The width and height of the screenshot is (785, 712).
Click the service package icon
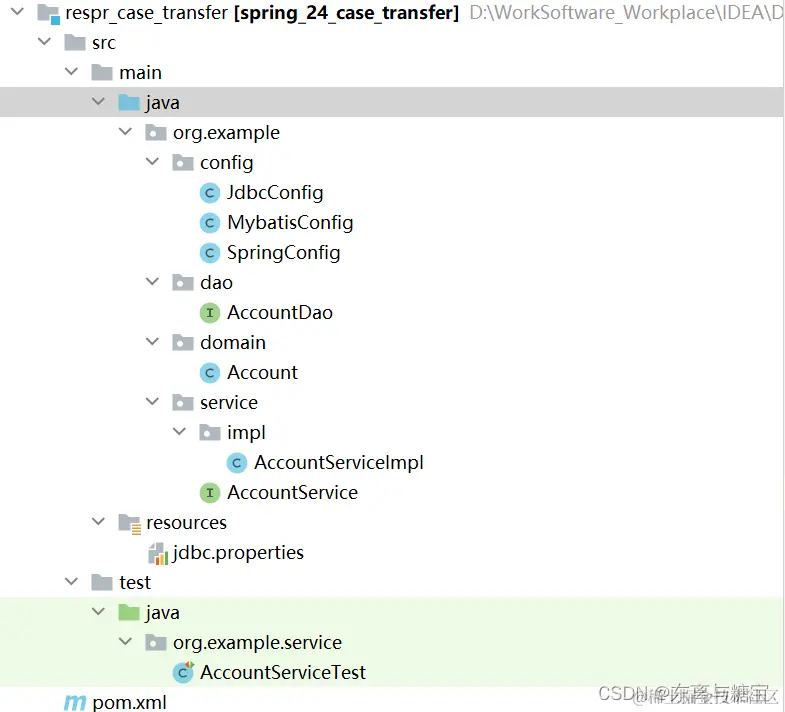(x=183, y=403)
